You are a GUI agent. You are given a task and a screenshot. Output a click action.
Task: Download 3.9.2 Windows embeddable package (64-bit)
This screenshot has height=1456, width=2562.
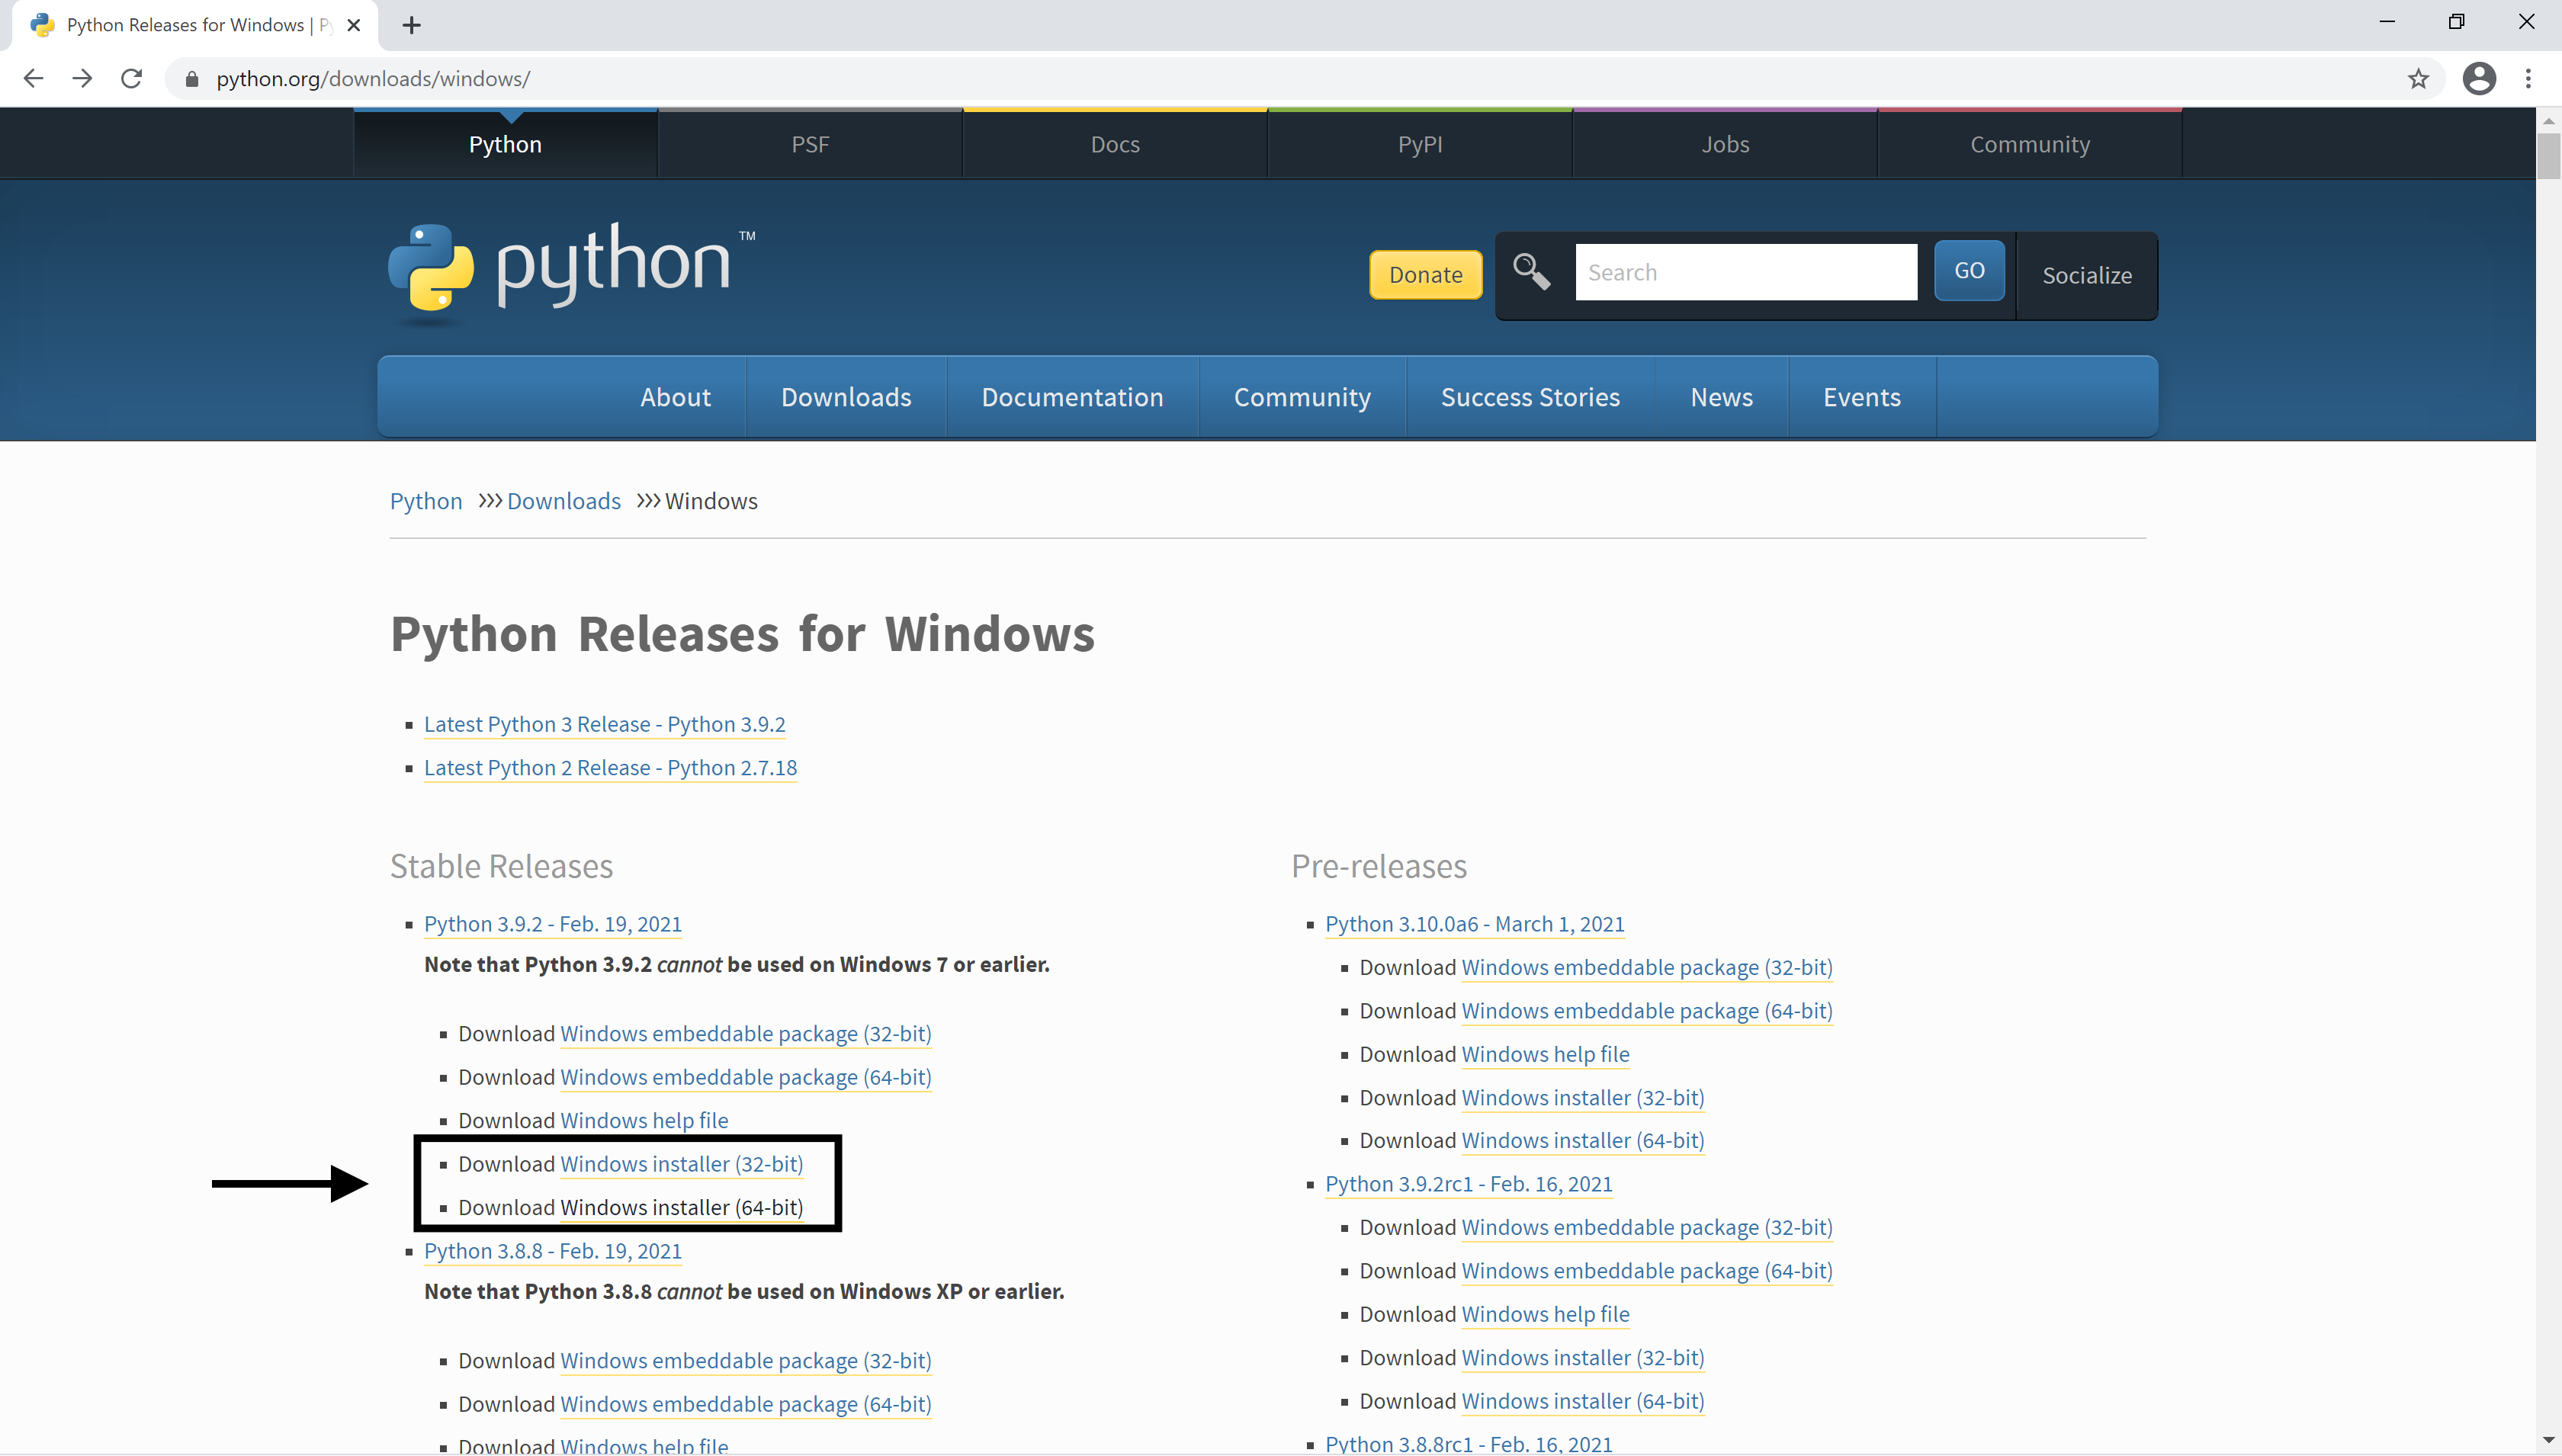[746, 1077]
